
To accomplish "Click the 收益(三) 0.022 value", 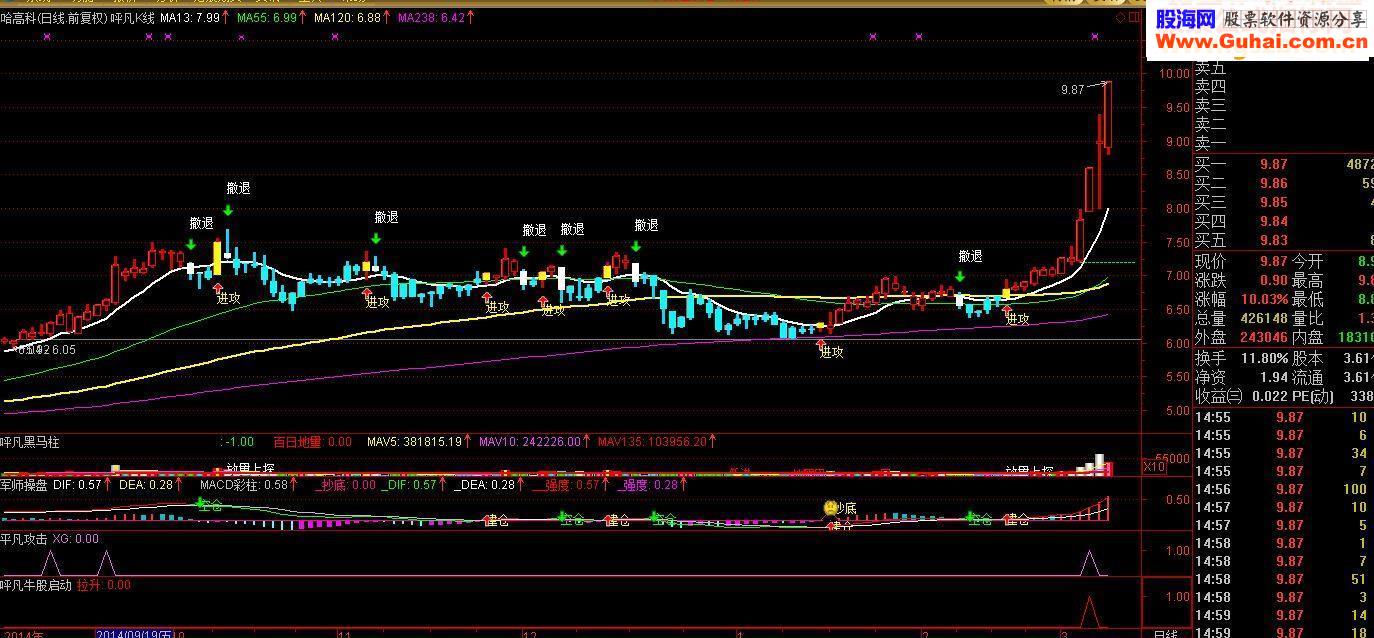I will click(1270, 396).
